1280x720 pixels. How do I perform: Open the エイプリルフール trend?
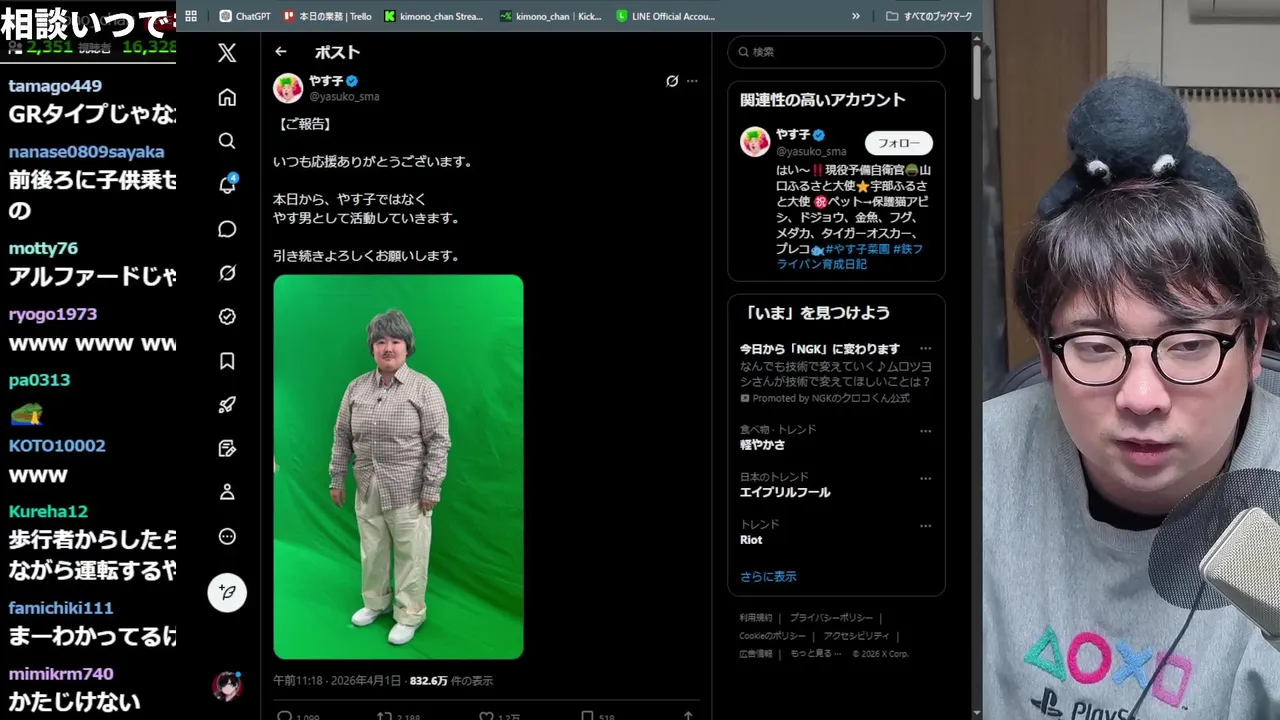pyautogui.click(x=785, y=492)
